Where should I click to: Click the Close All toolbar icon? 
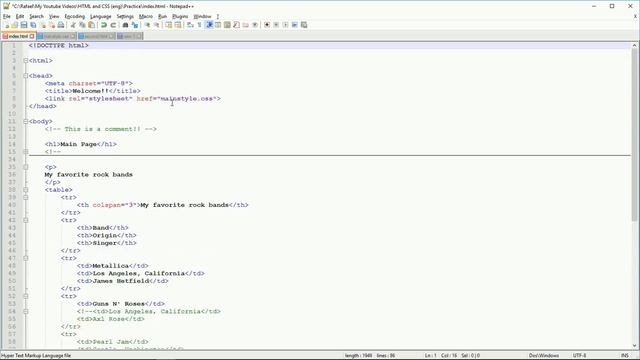point(52,25)
